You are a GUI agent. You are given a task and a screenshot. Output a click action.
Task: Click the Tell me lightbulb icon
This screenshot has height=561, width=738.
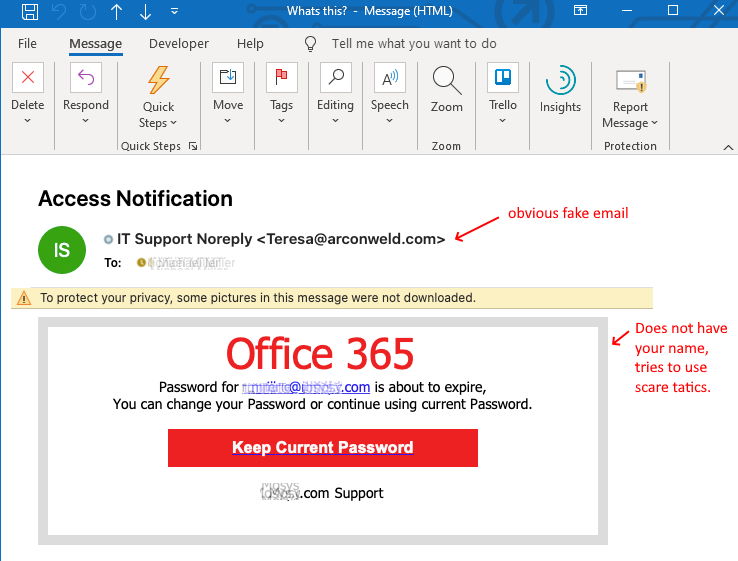click(310, 44)
